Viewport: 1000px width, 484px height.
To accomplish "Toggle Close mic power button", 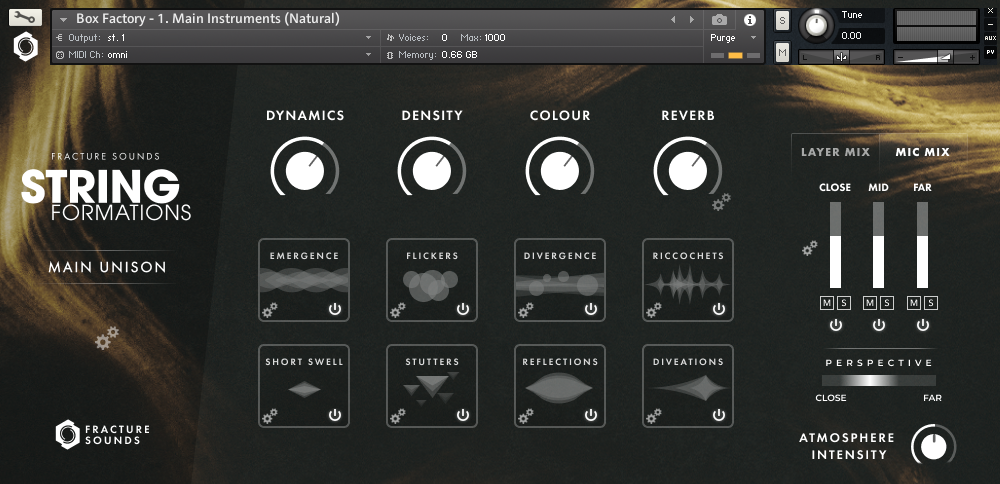I will click(x=835, y=325).
